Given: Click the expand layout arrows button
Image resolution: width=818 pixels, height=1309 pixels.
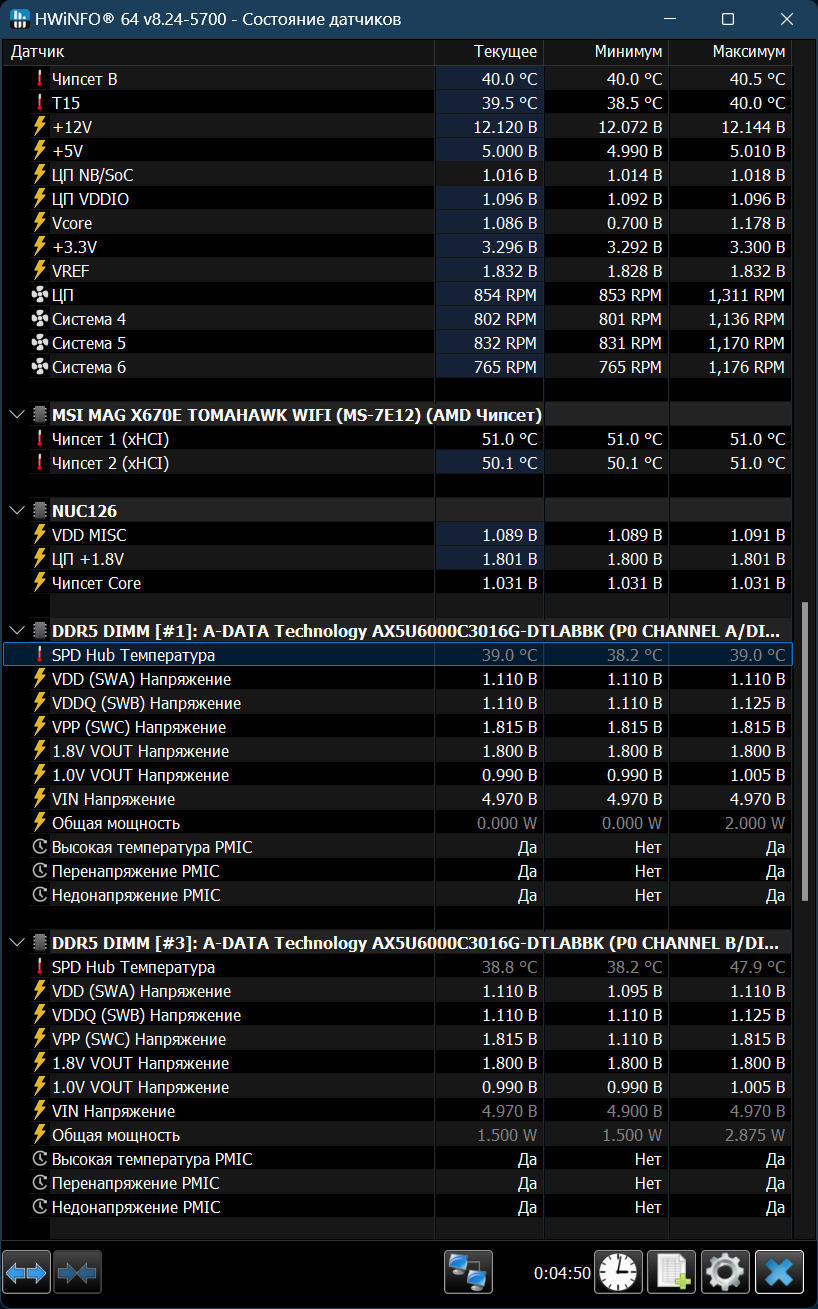Looking at the screenshot, I should point(27,1273).
